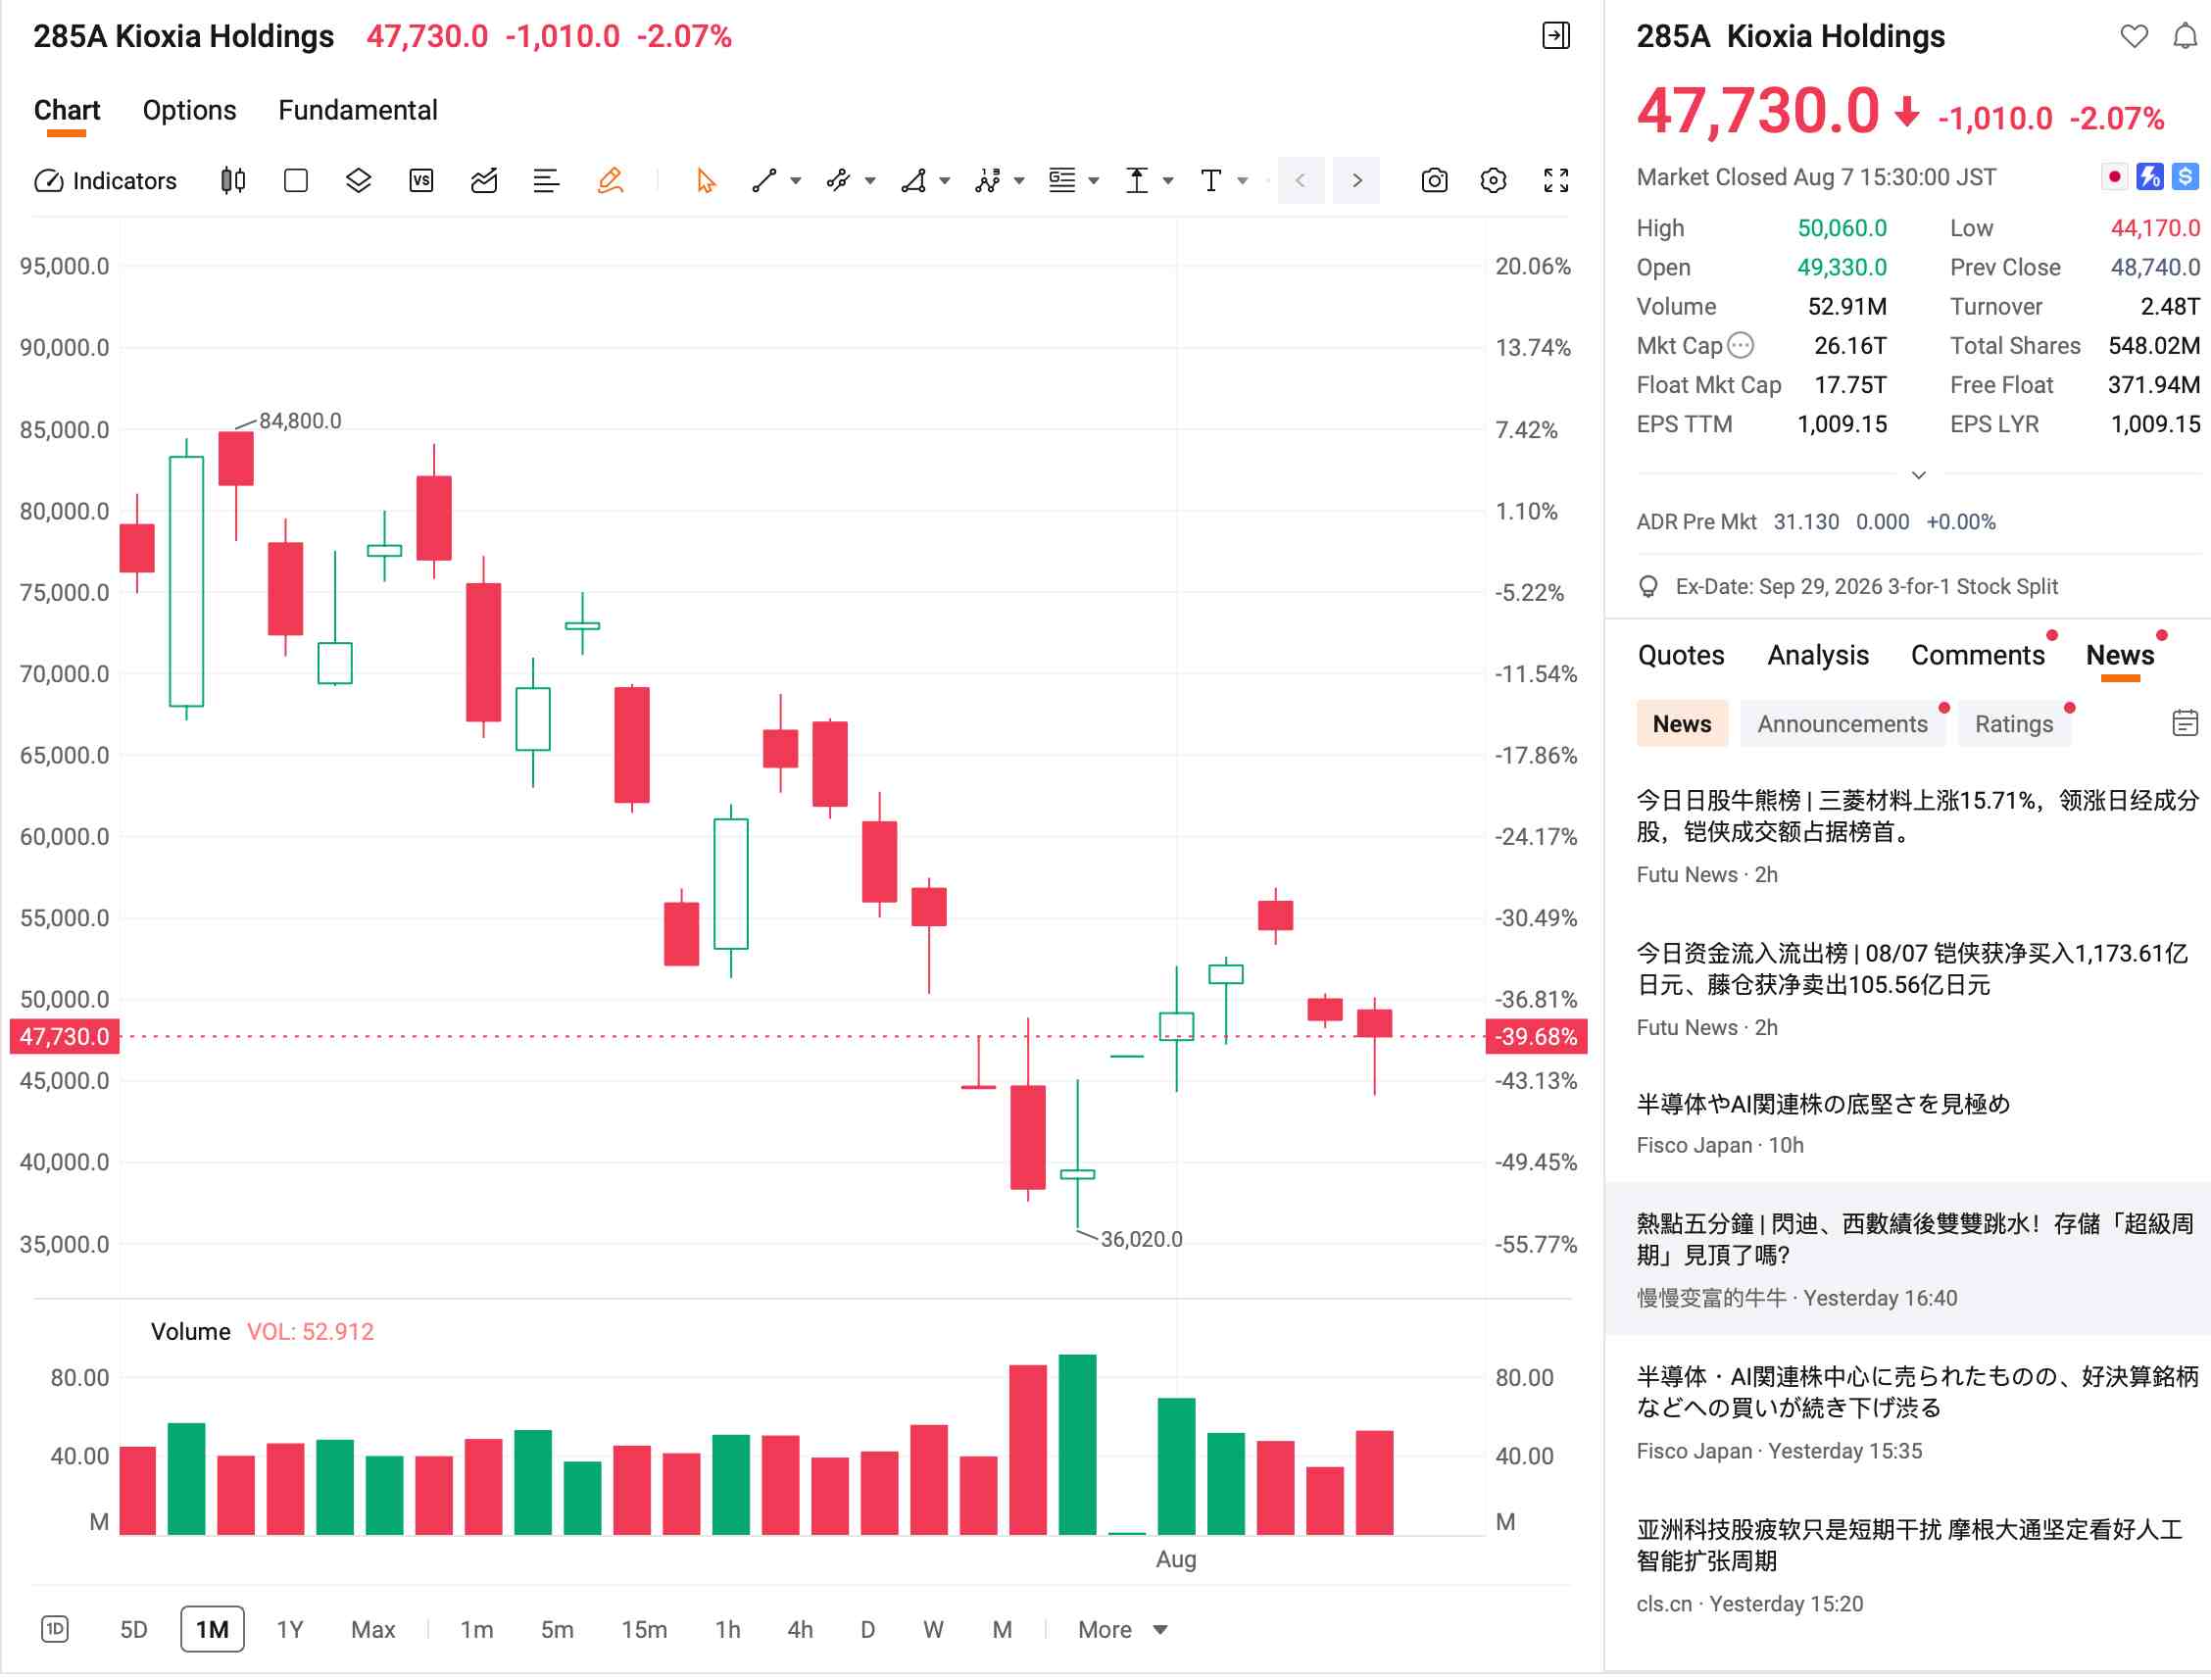Viewport: 2211px width, 1680px height.
Task: Expand the wave pattern tool options
Action: tap(1019, 181)
